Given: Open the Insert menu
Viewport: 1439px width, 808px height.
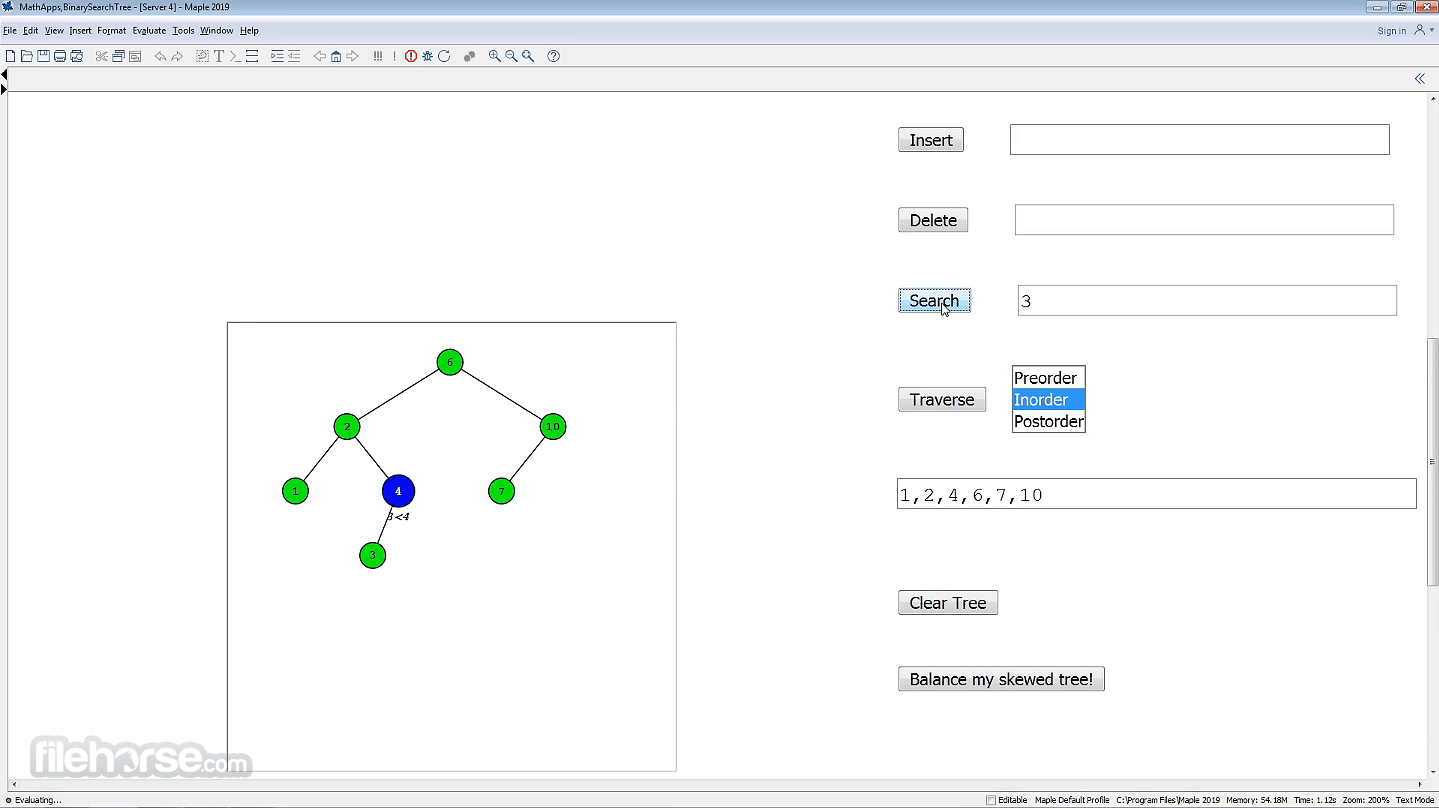Looking at the screenshot, I should pos(80,31).
